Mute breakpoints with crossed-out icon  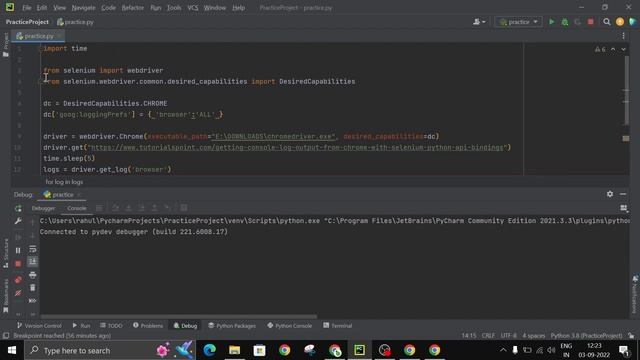18,293
